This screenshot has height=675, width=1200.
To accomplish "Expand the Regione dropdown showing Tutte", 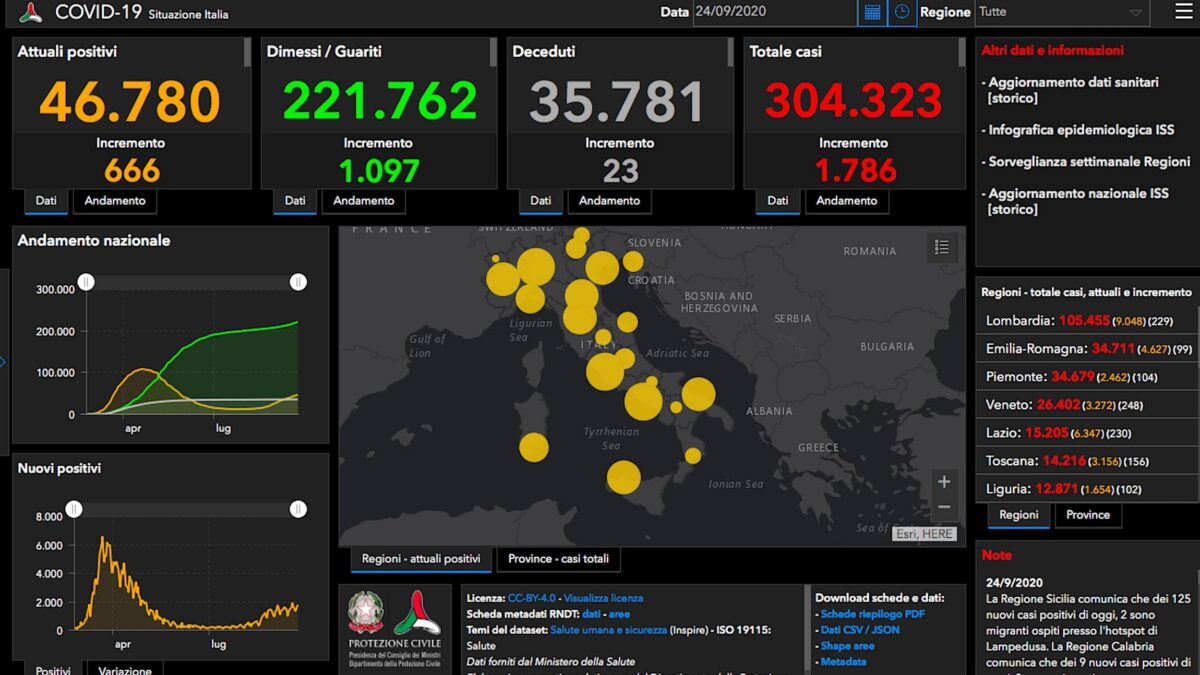I will click(x=1061, y=12).
